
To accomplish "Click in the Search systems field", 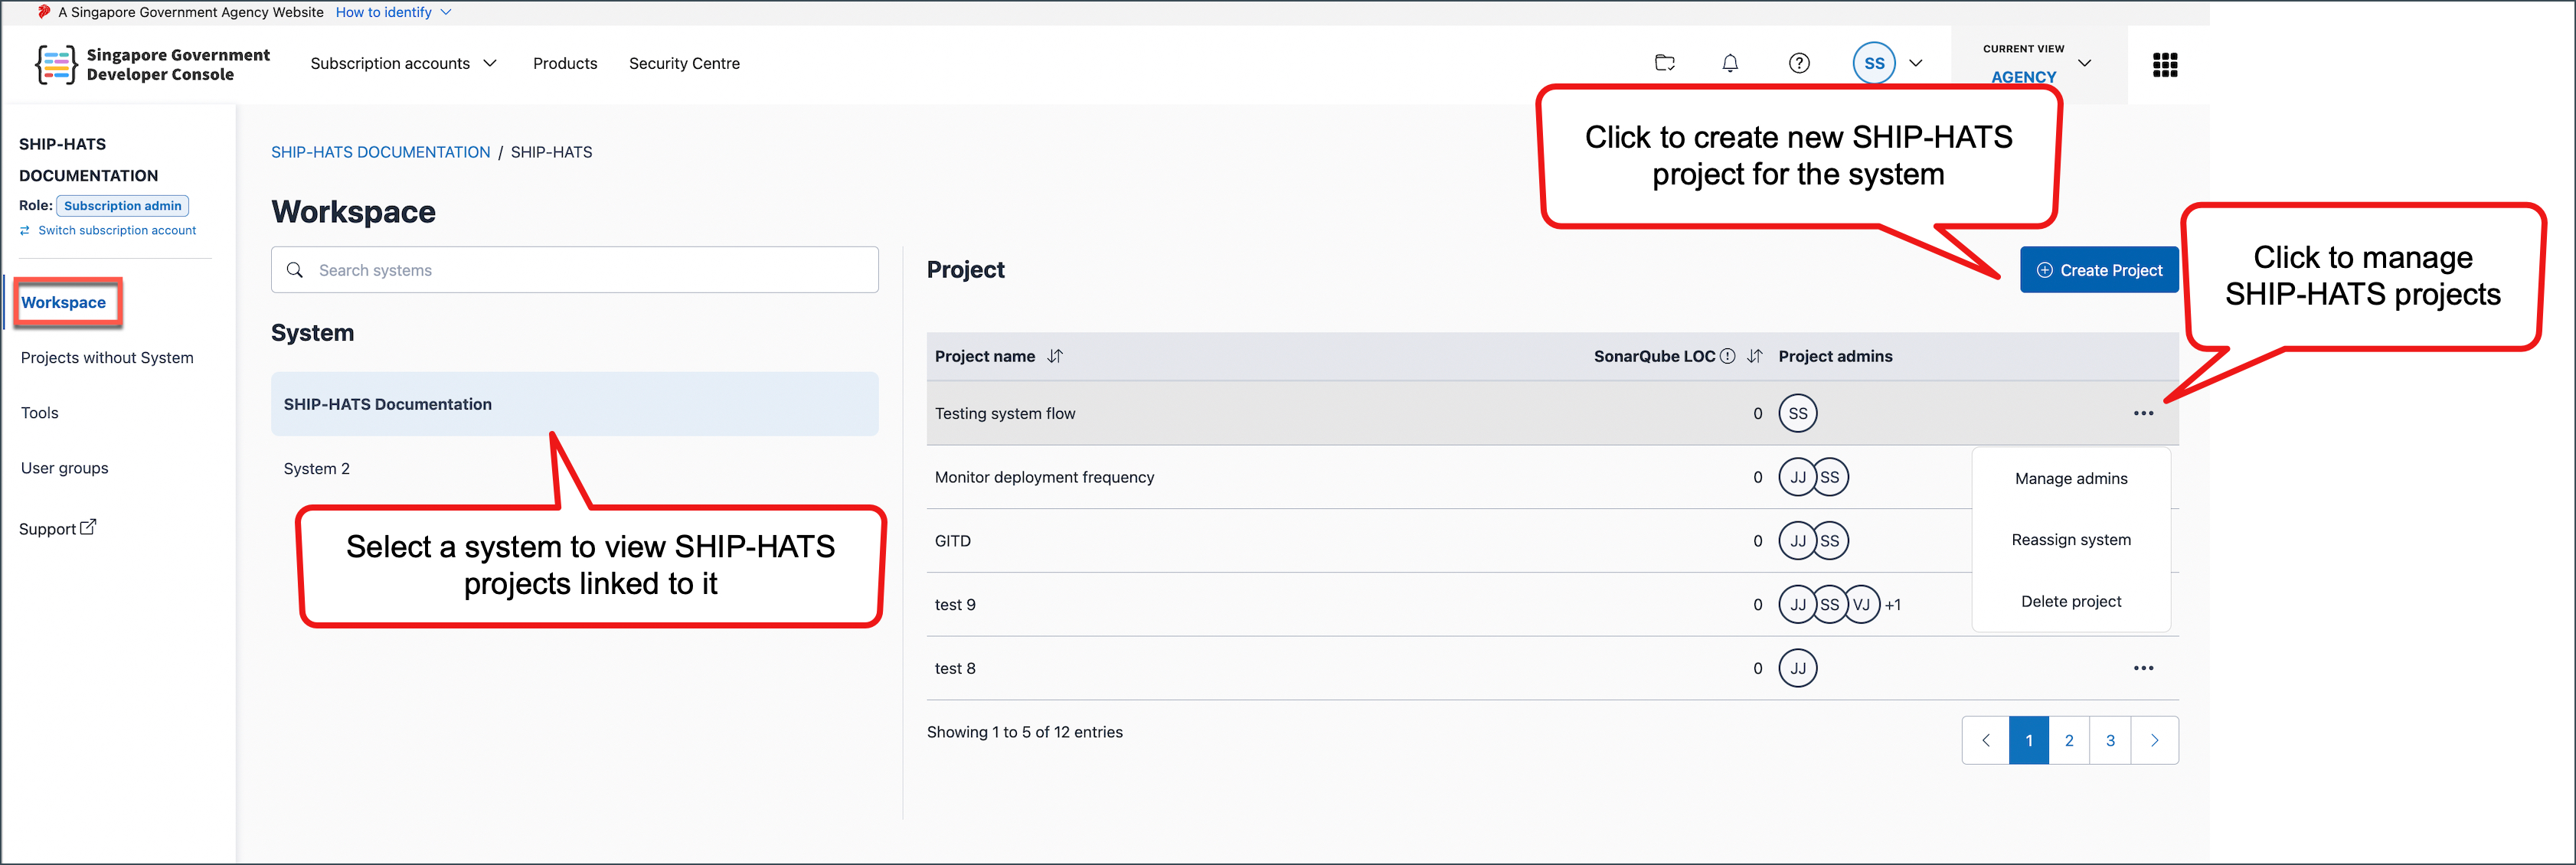I will coord(575,270).
